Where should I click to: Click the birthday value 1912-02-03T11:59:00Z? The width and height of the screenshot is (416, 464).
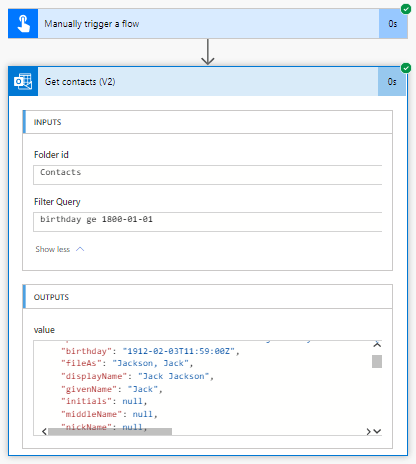(x=179, y=351)
